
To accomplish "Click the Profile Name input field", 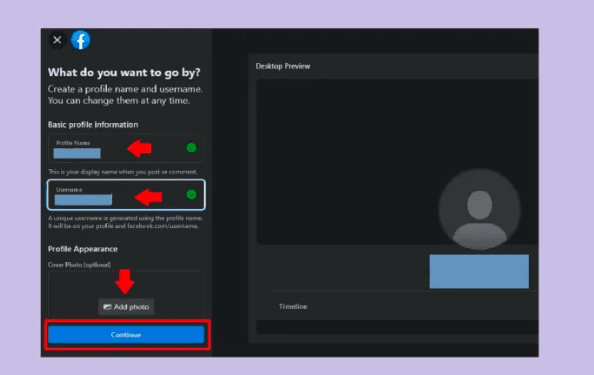I will click(x=126, y=148).
